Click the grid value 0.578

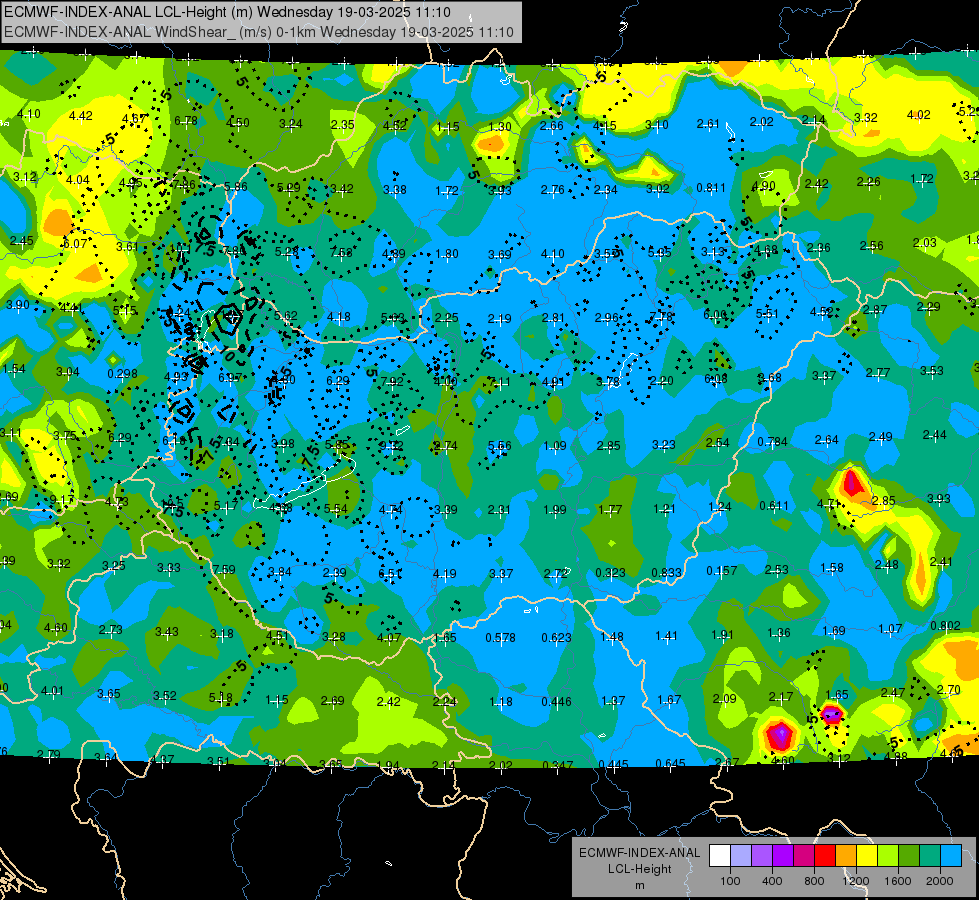[501, 638]
